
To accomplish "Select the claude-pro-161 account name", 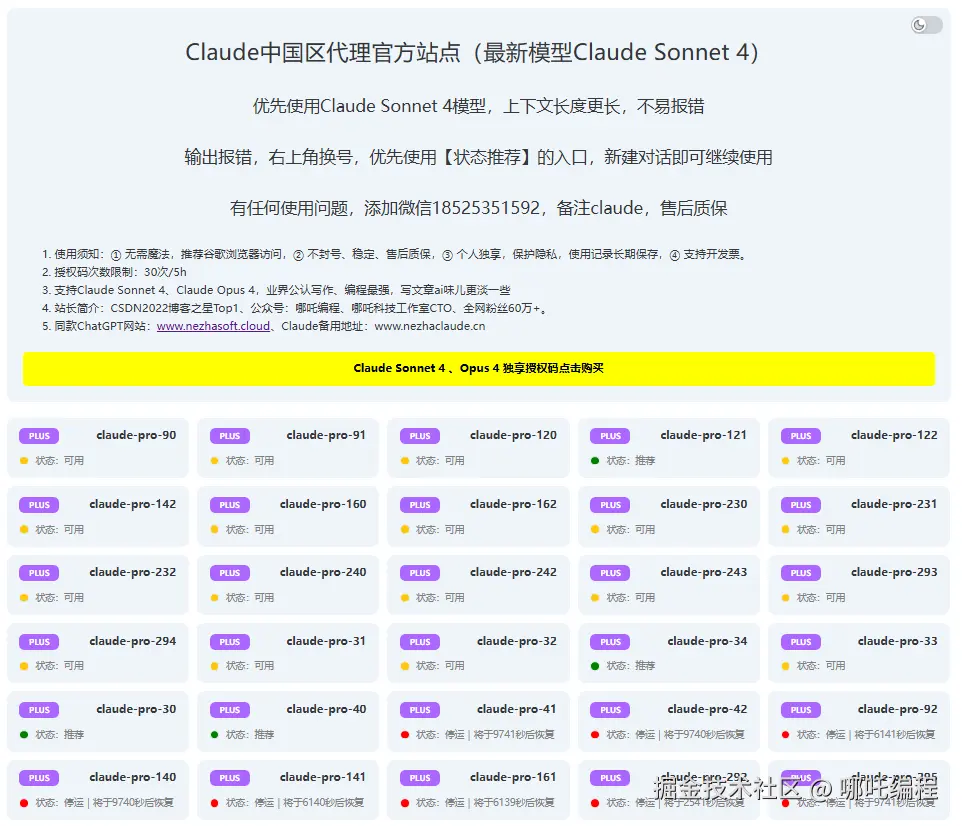I will pyautogui.click(x=513, y=778).
